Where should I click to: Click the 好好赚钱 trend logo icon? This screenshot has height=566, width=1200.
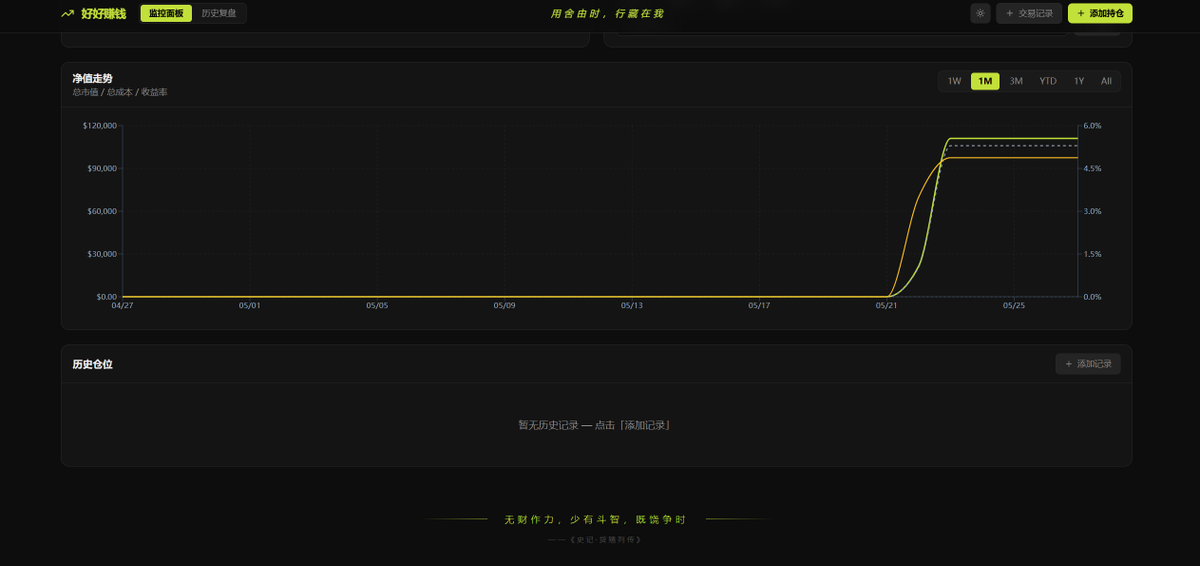coord(67,14)
